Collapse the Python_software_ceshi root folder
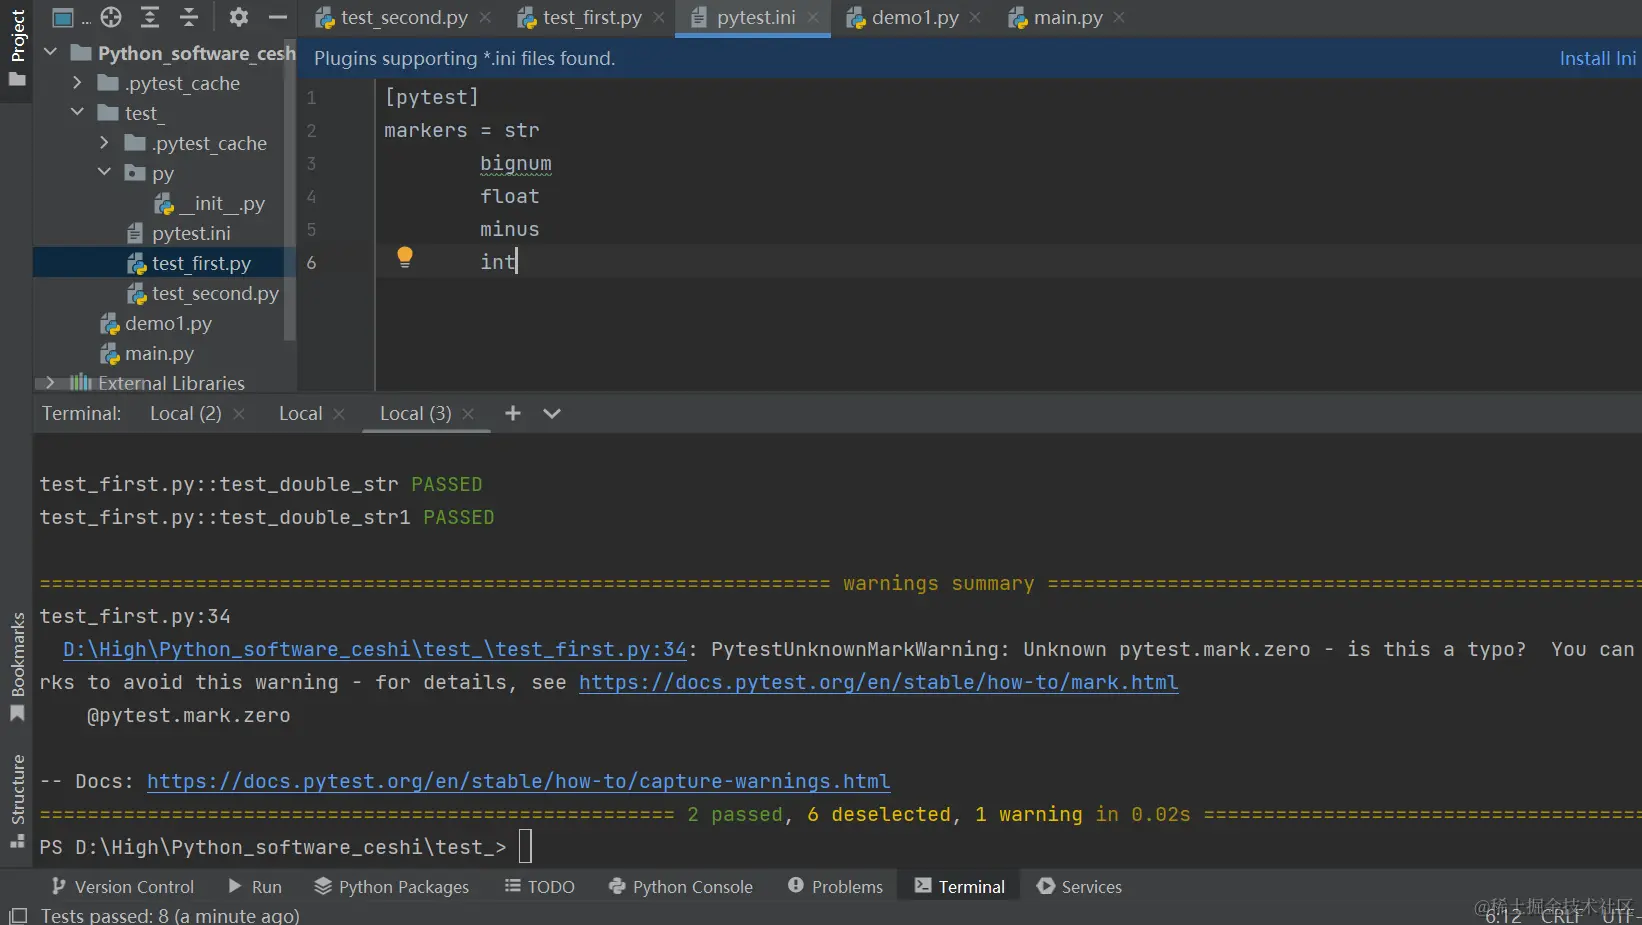This screenshot has width=1642, height=925. point(51,53)
